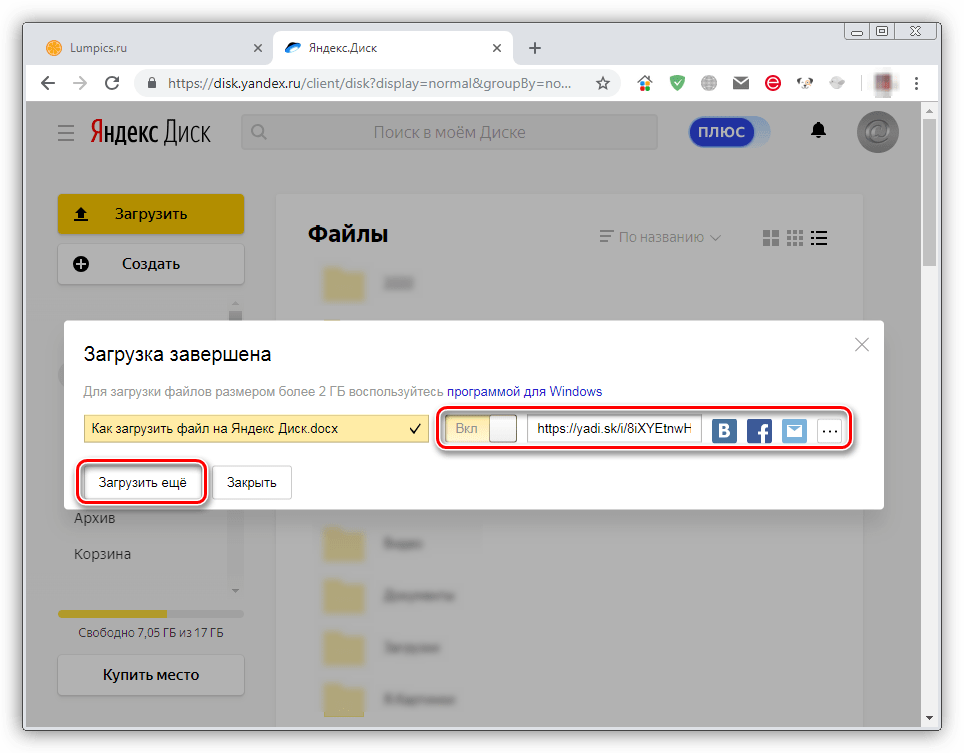Click browser Forward arrow

coord(80,83)
